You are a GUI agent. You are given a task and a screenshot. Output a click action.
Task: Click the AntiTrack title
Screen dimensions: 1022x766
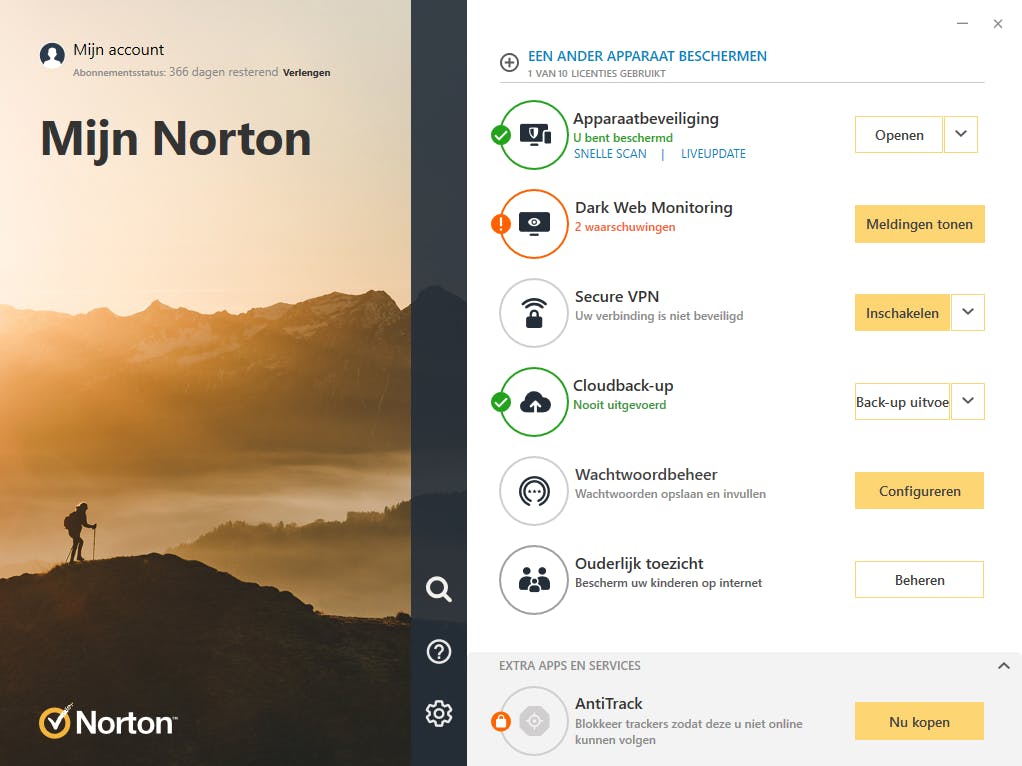tap(608, 704)
